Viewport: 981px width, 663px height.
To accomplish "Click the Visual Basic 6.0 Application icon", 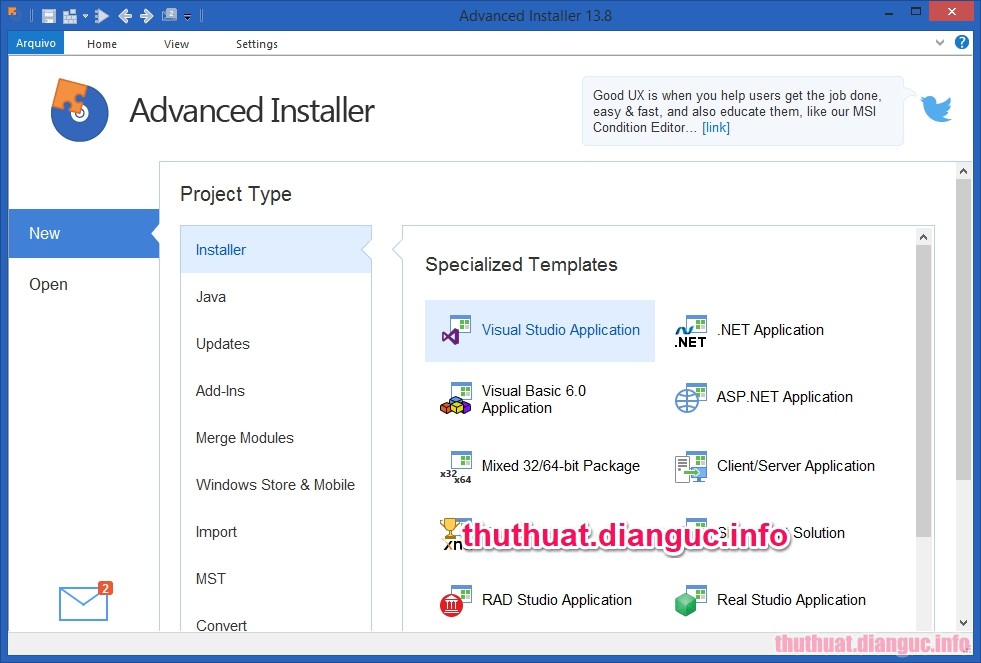I will tap(456, 399).
